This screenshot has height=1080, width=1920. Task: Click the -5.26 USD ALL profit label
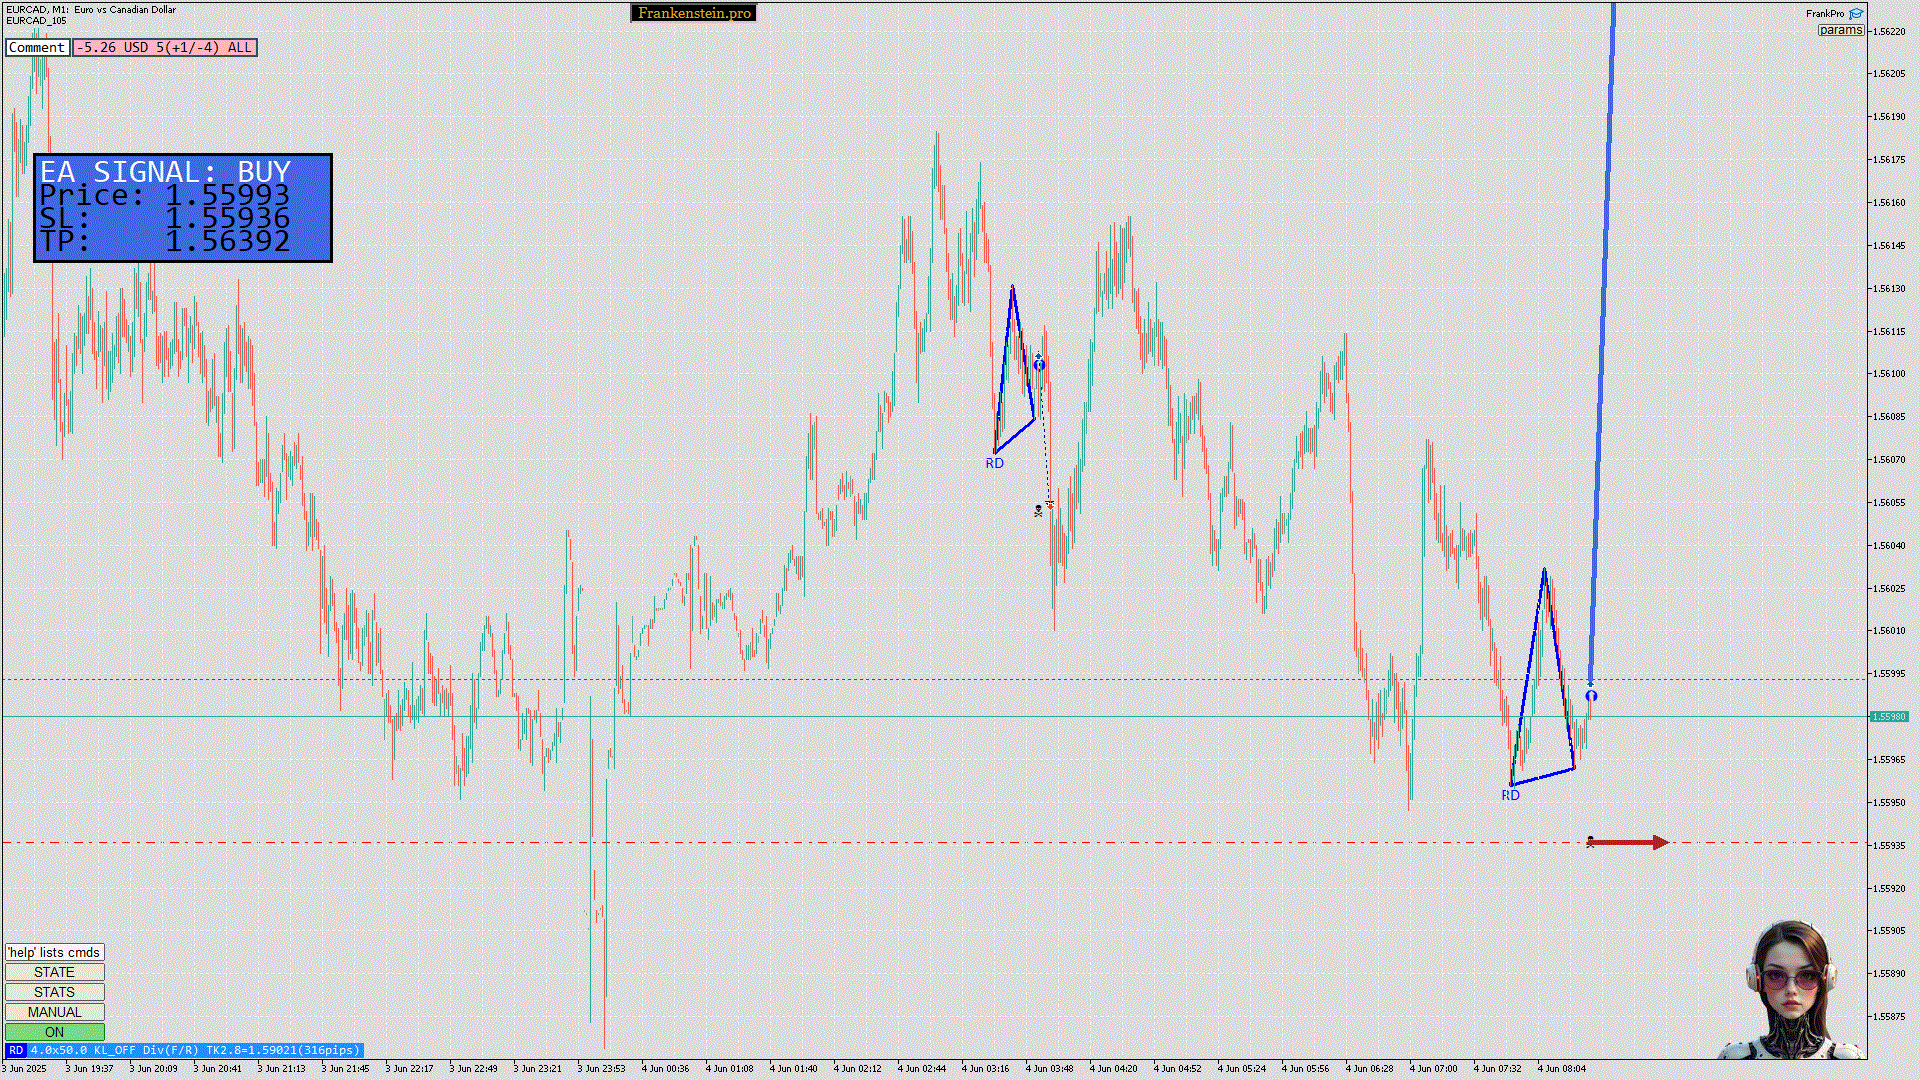point(165,47)
